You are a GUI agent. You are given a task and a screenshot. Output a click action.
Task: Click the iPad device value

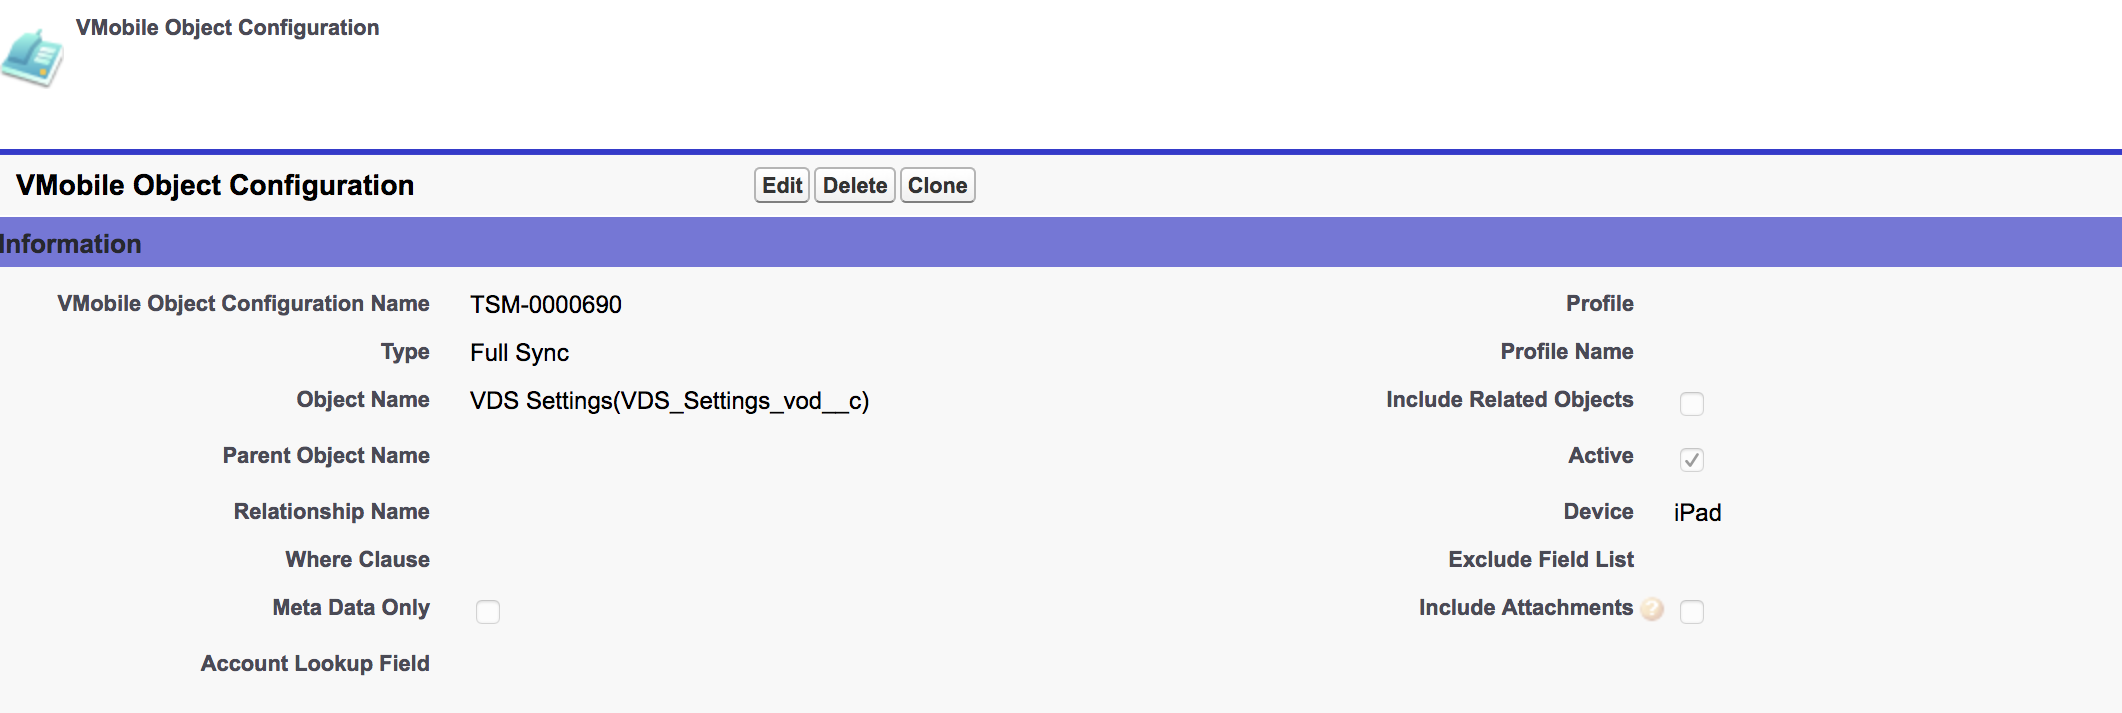click(x=1697, y=513)
